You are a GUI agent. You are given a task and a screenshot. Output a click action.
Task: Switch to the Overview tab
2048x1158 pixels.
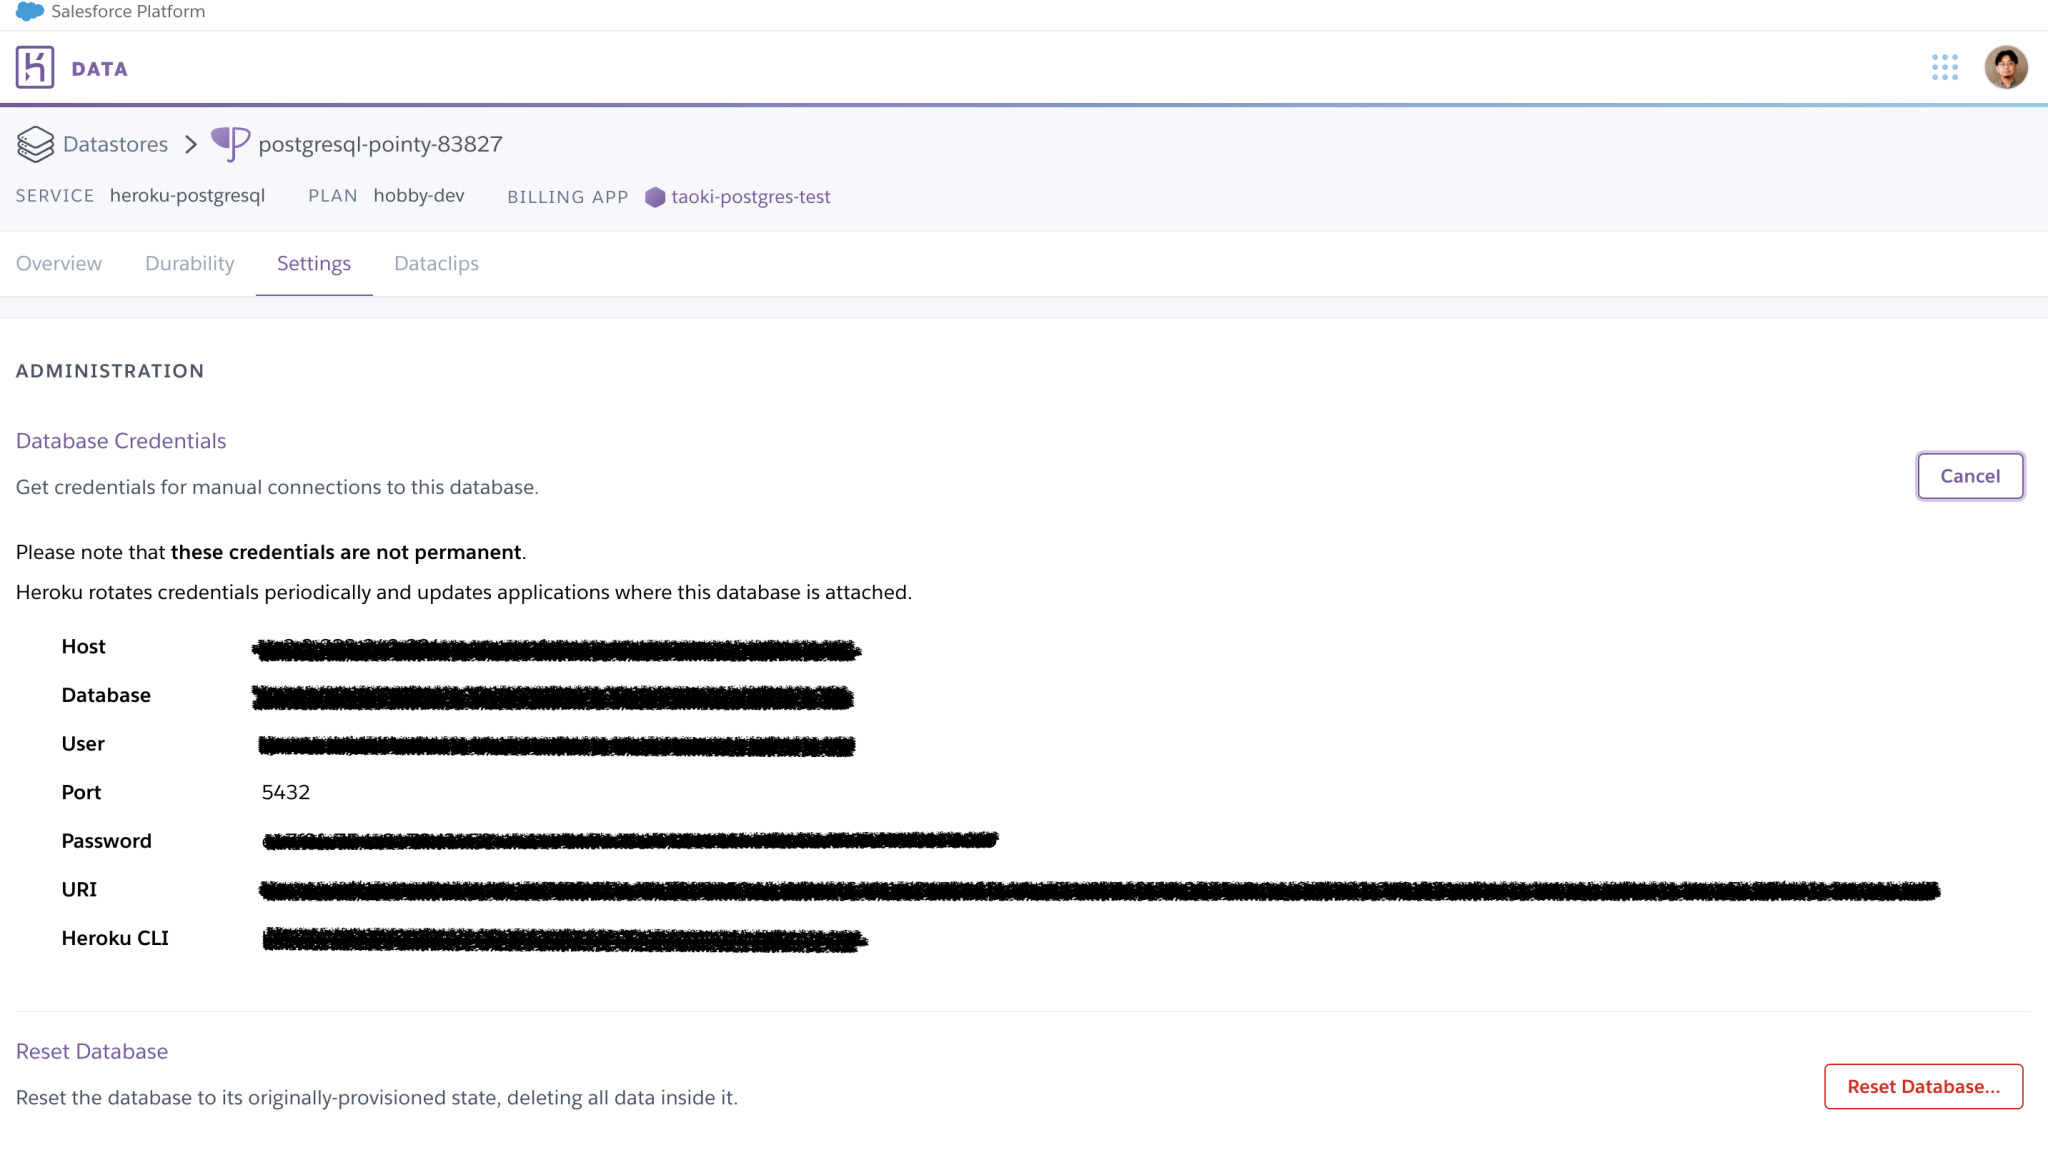click(59, 263)
